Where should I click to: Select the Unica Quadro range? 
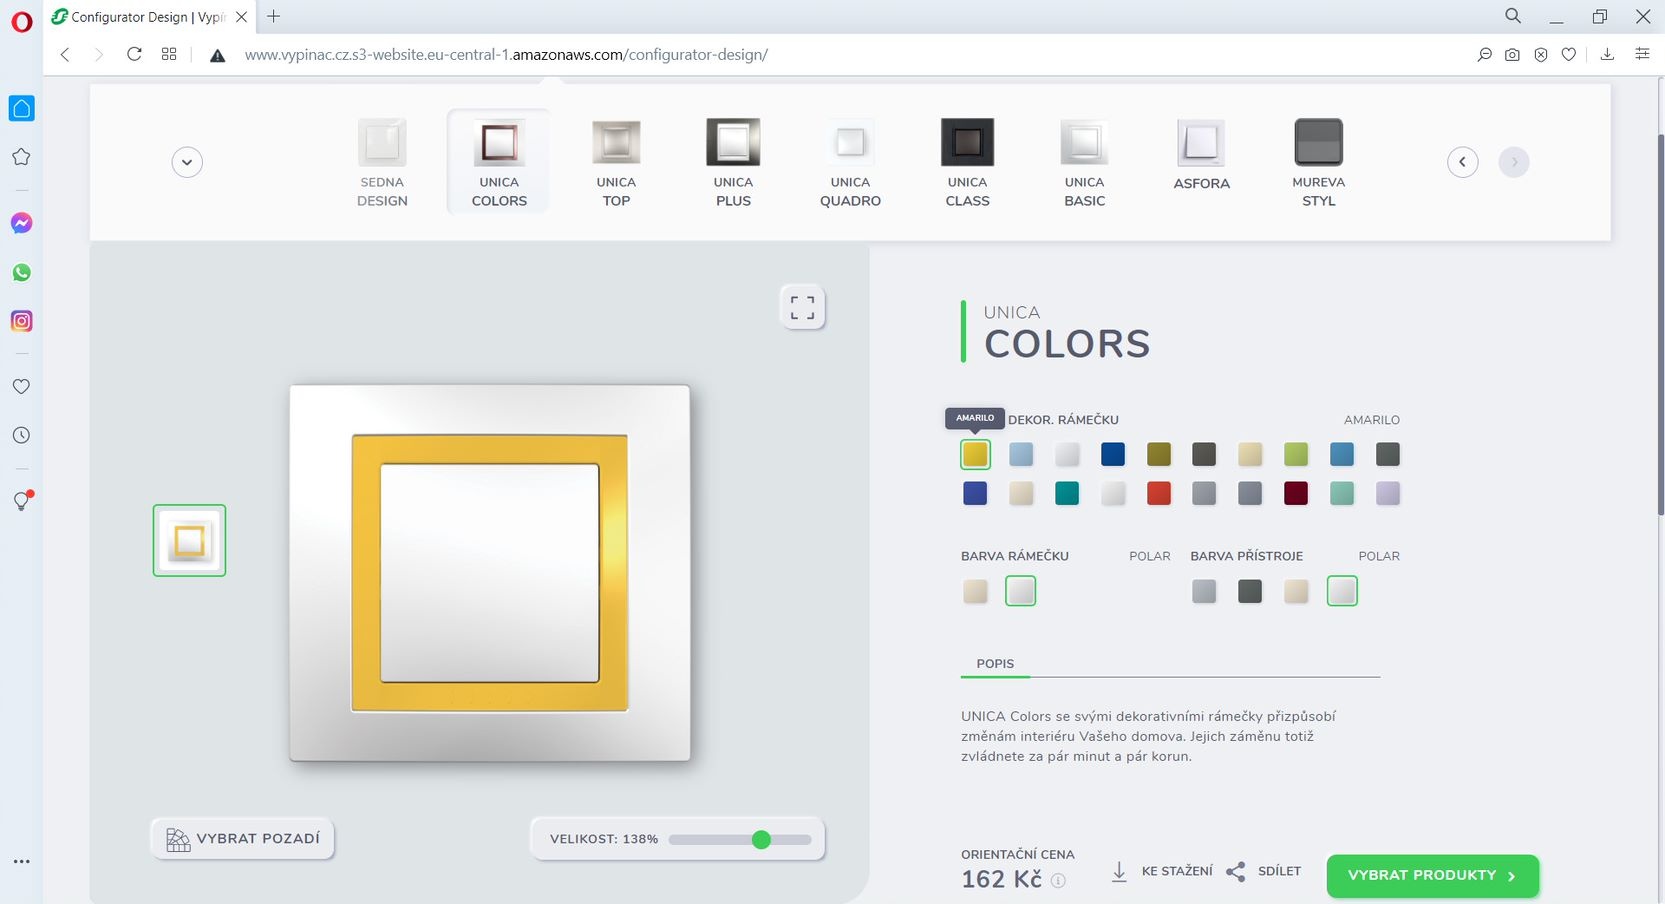850,163
